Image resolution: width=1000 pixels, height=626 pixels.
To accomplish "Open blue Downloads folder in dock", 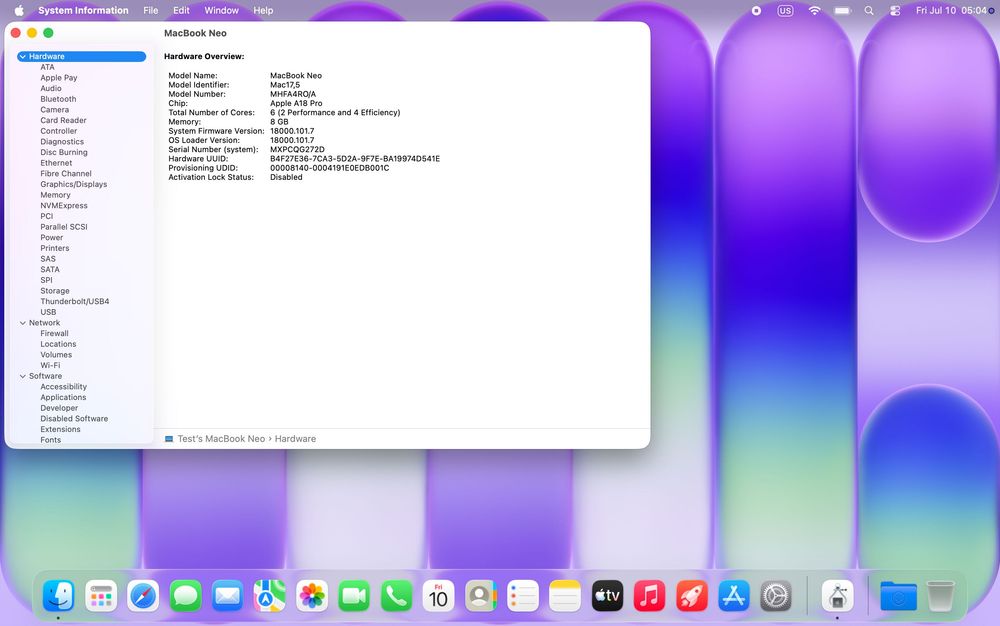I will tap(898, 596).
